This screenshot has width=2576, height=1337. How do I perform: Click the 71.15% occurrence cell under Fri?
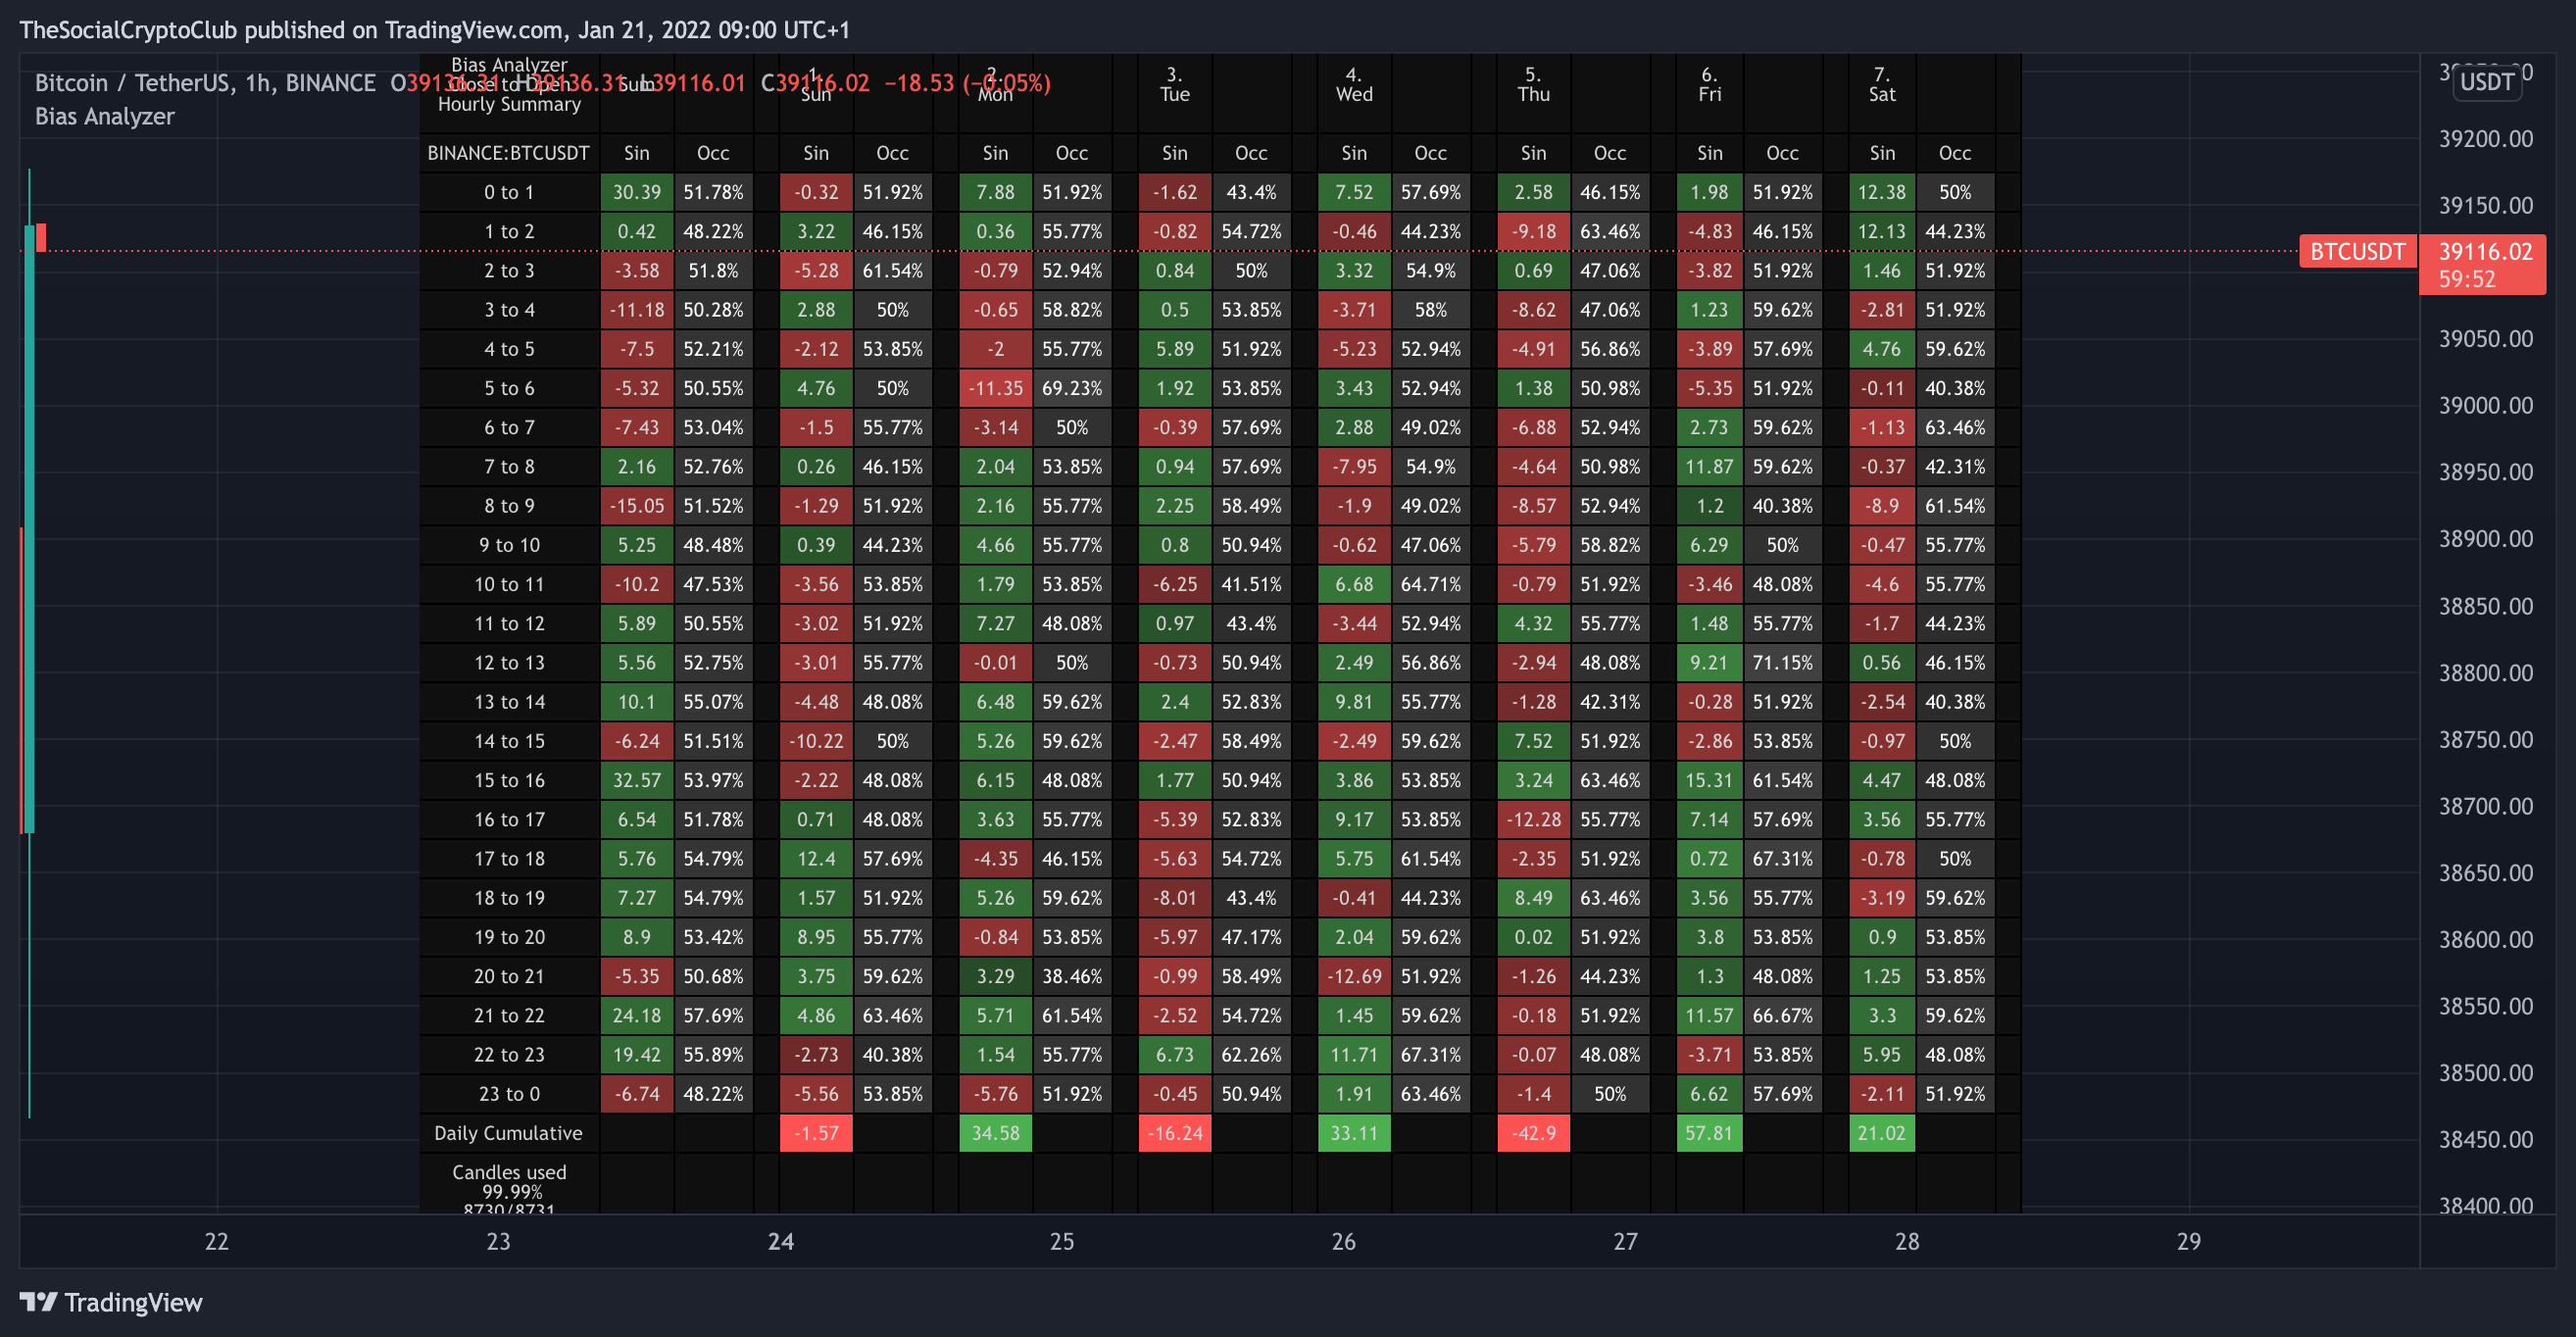(x=1782, y=662)
